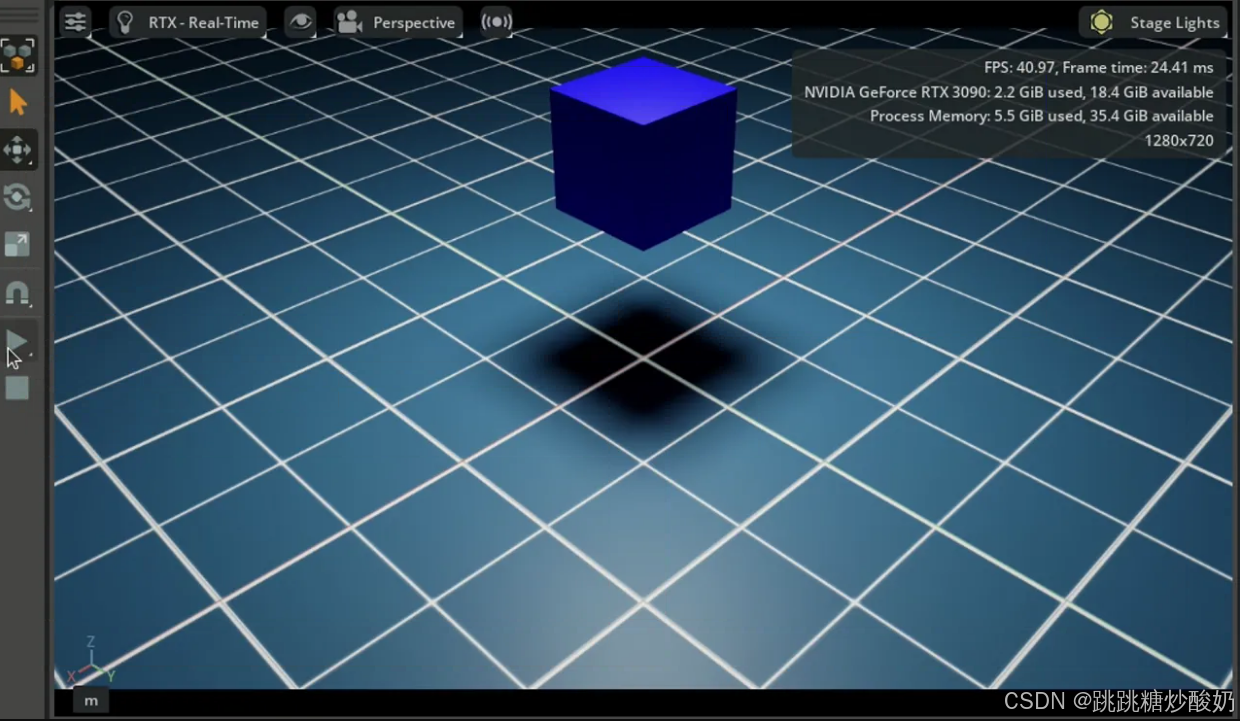Click the 'm' units indicator
Viewport: 1240px width, 721px height.
tap(91, 701)
